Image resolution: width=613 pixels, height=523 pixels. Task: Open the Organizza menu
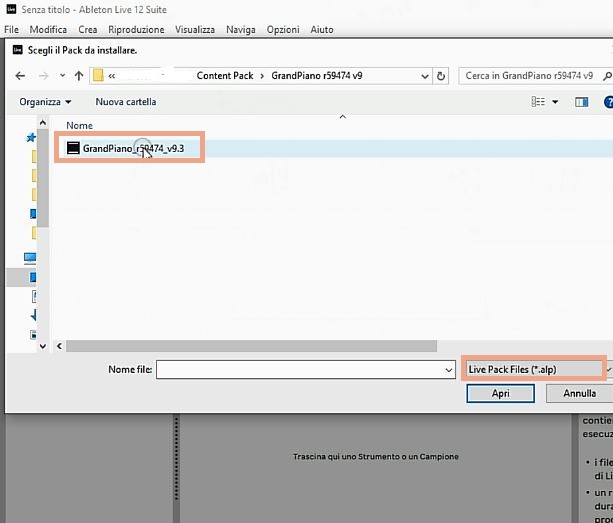pos(45,102)
